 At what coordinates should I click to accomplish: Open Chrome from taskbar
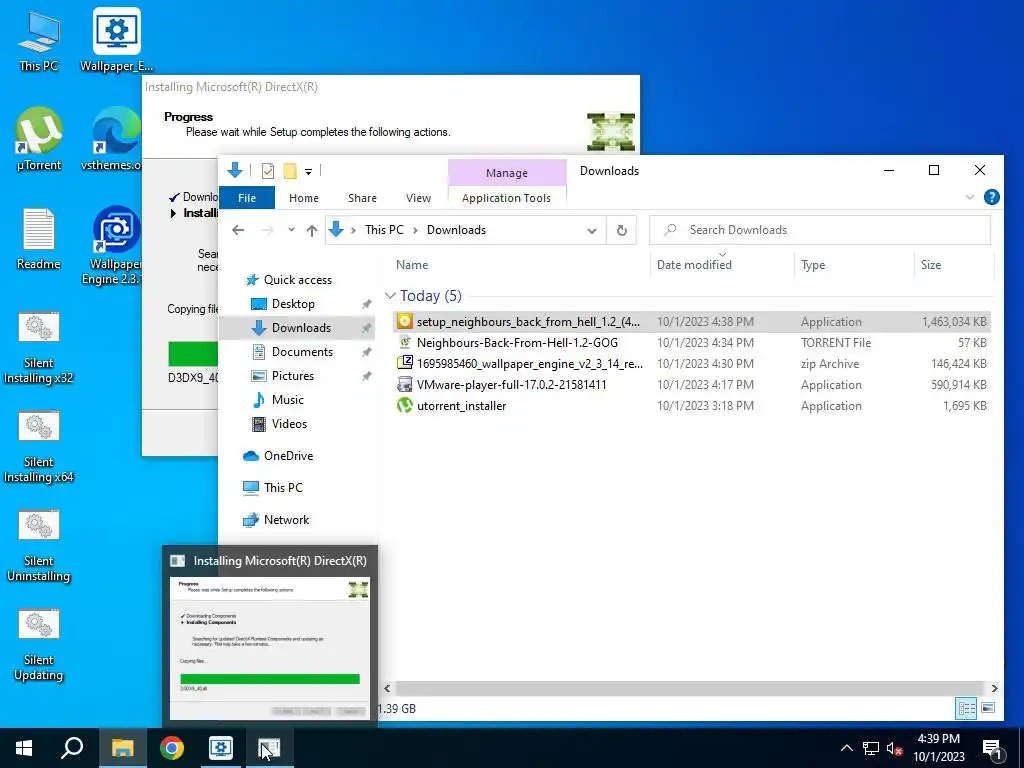point(172,748)
